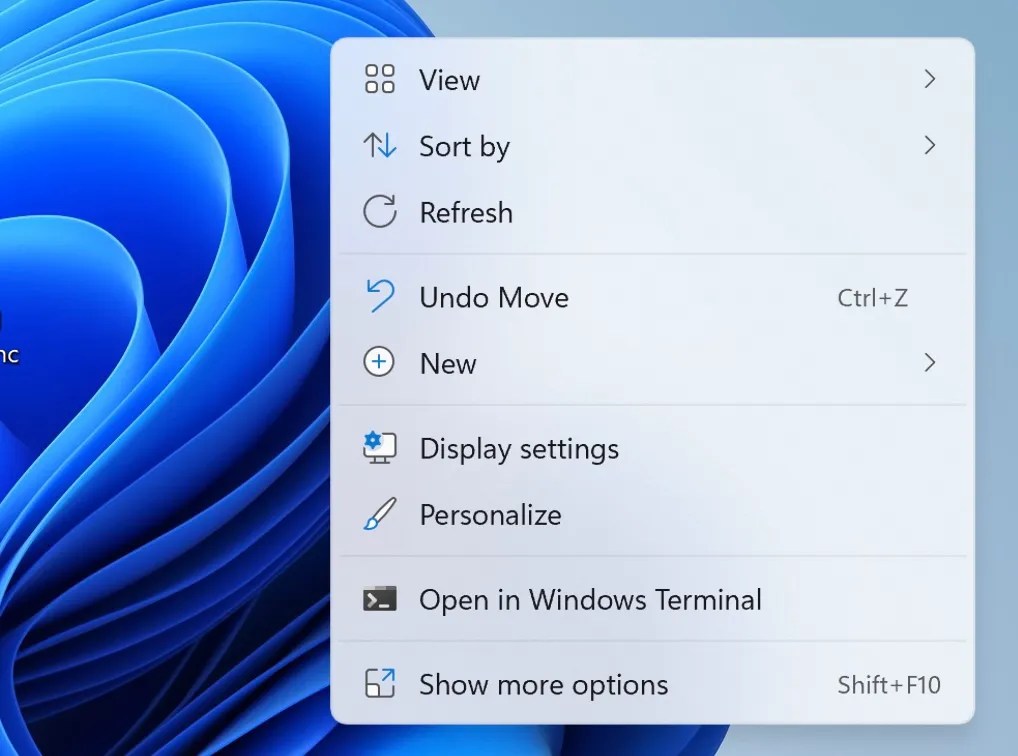1018x756 pixels.
Task: Expand the Sort by submenu chevron
Action: [930, 146]
